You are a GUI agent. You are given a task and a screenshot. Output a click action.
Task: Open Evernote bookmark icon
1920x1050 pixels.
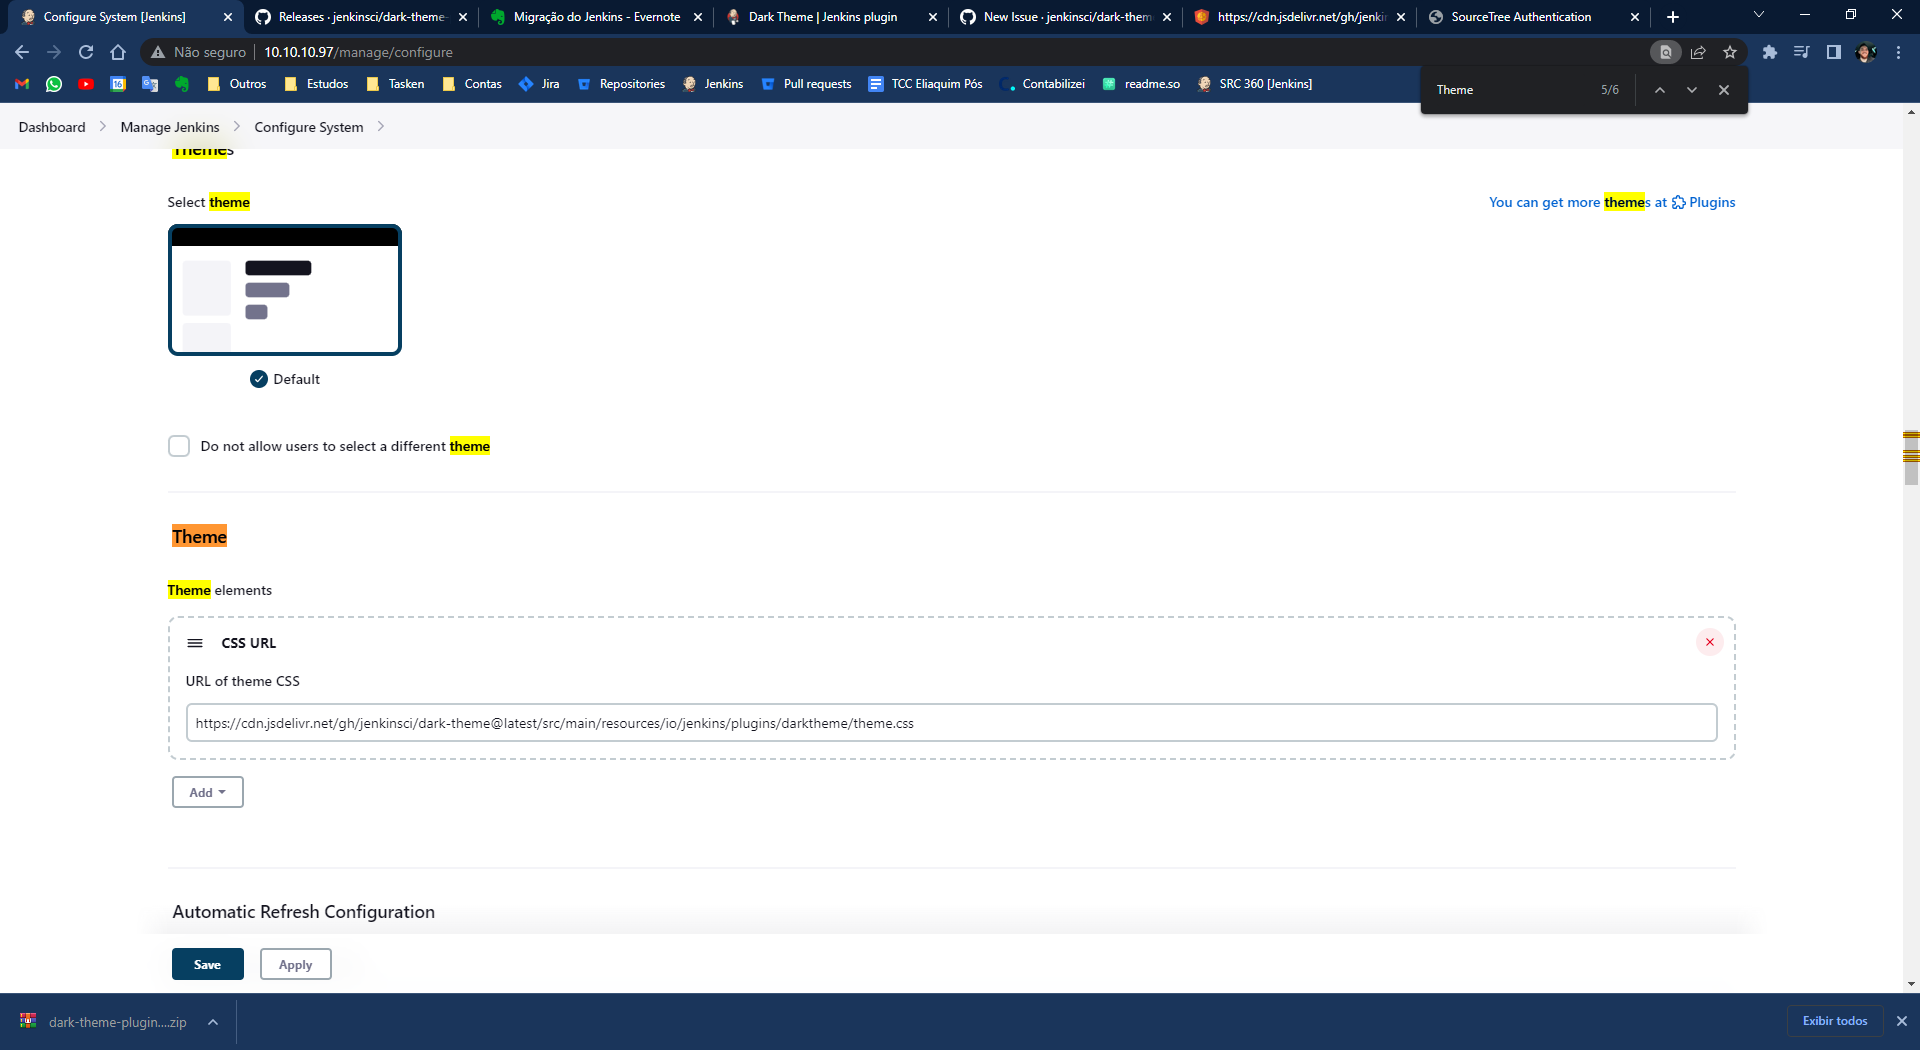[182, 84]
